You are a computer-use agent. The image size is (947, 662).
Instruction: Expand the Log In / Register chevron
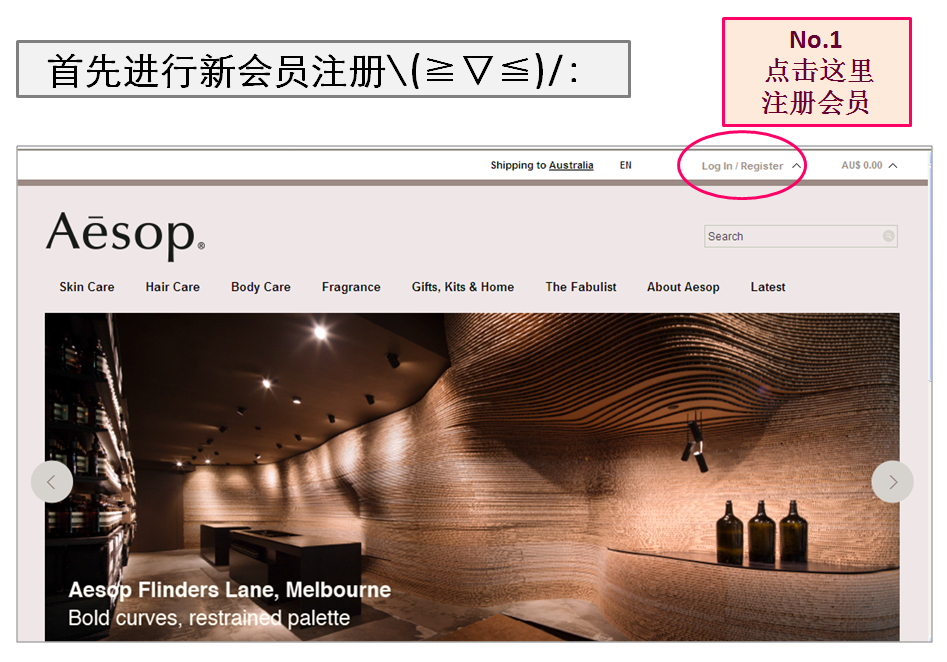(797, 166)
